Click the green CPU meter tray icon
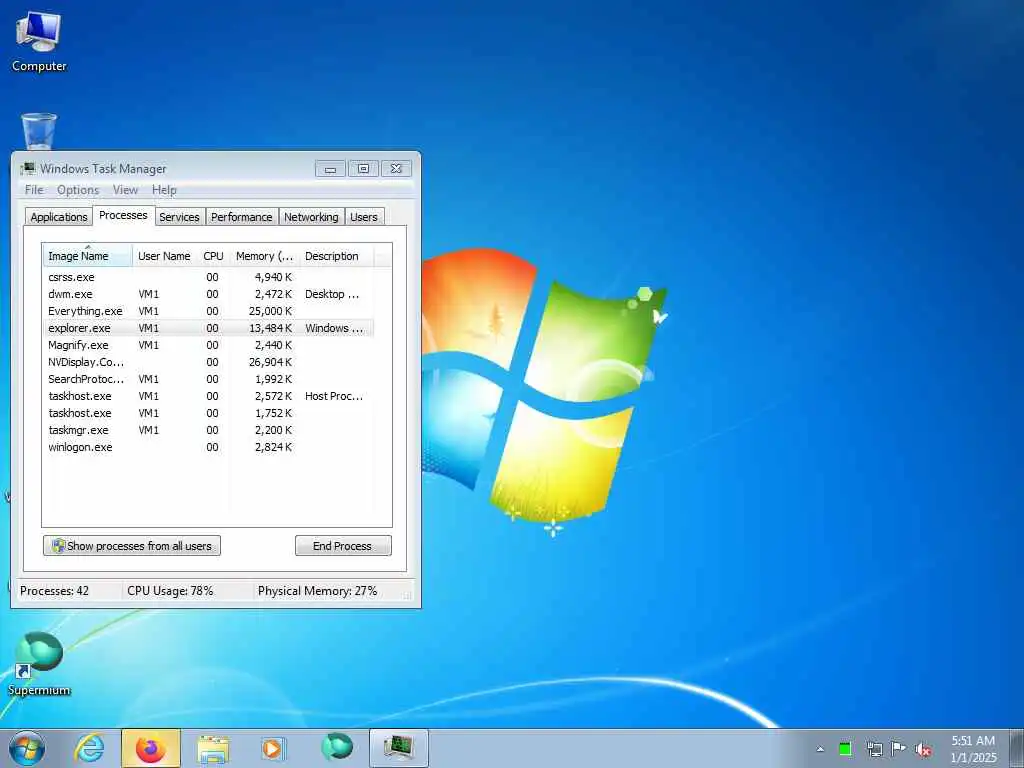 [x=845, y=749]
